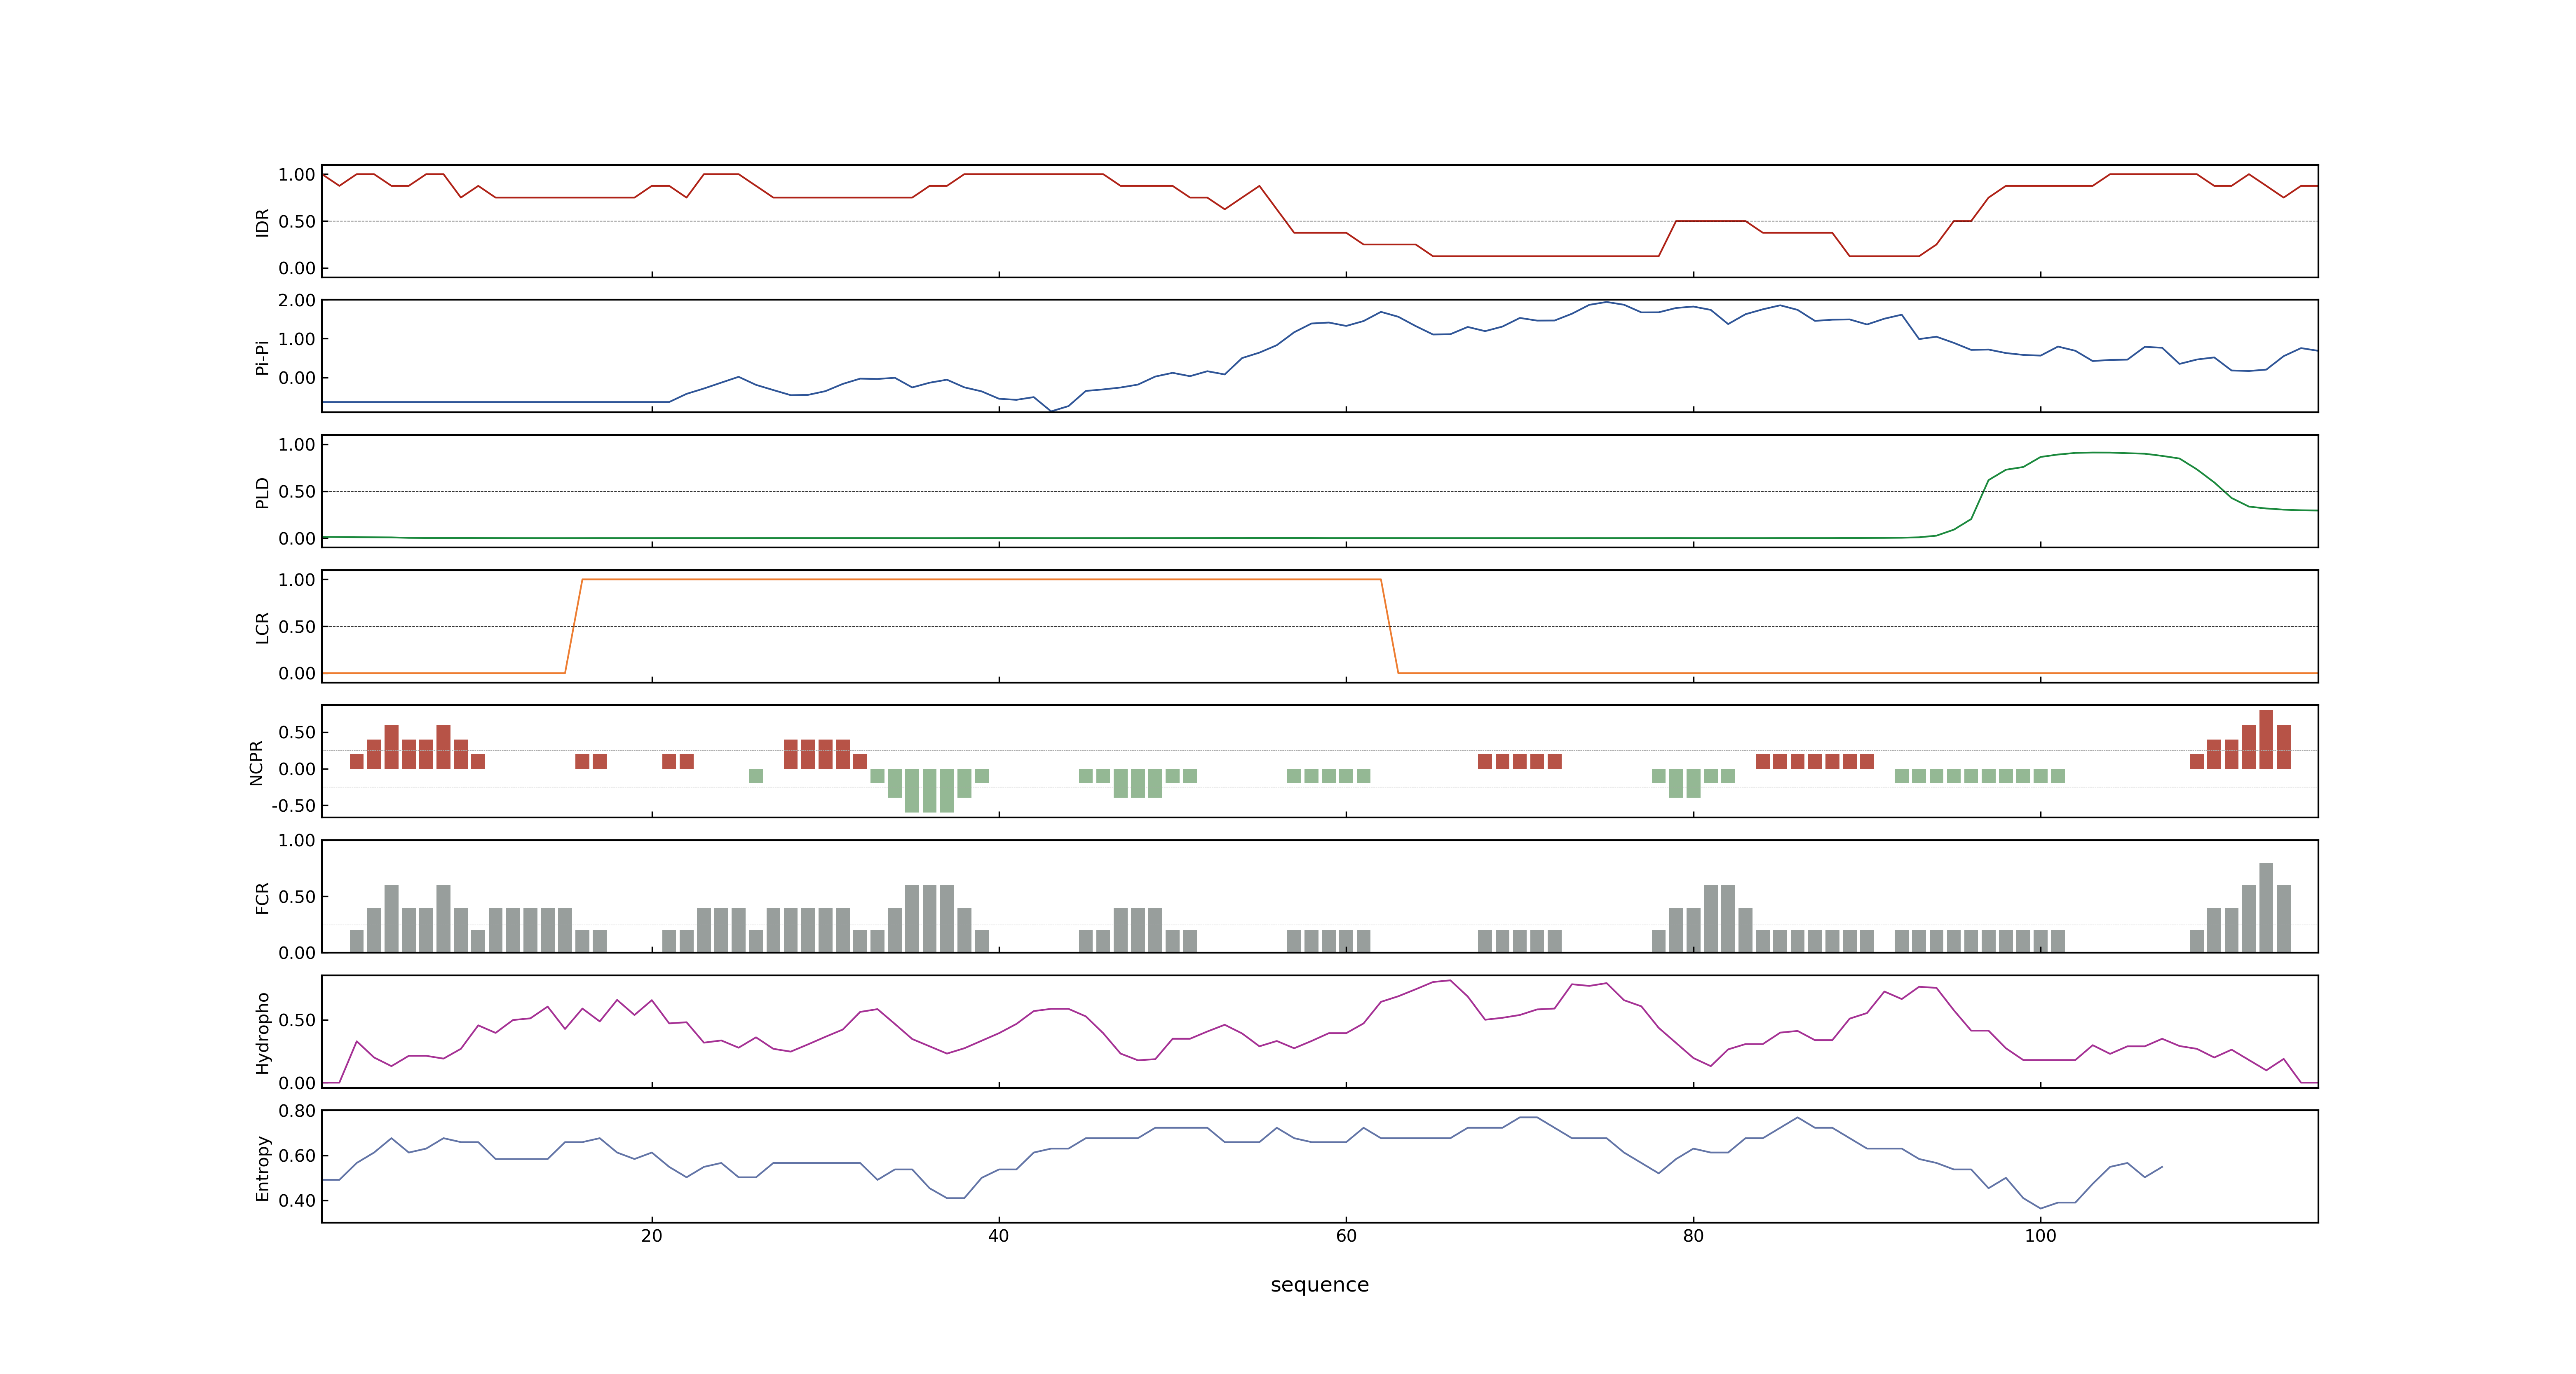Click the FCR axis label

point(263,898)
